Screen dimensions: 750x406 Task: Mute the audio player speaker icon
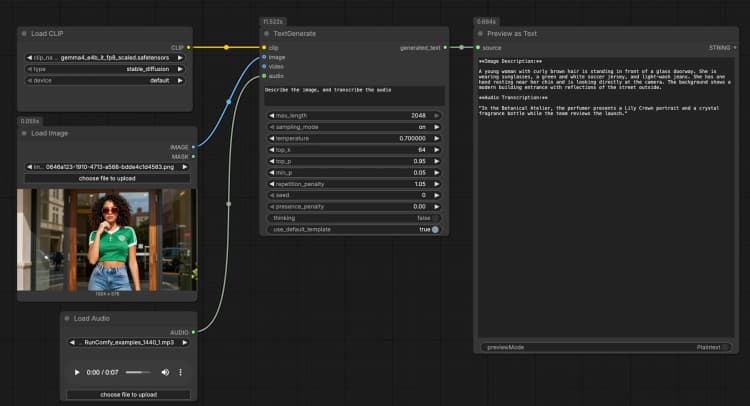(165, 372)
